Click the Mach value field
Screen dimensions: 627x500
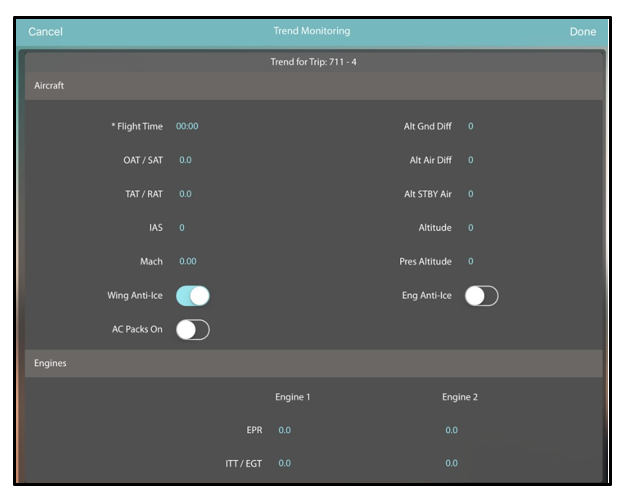click(187, 262)
